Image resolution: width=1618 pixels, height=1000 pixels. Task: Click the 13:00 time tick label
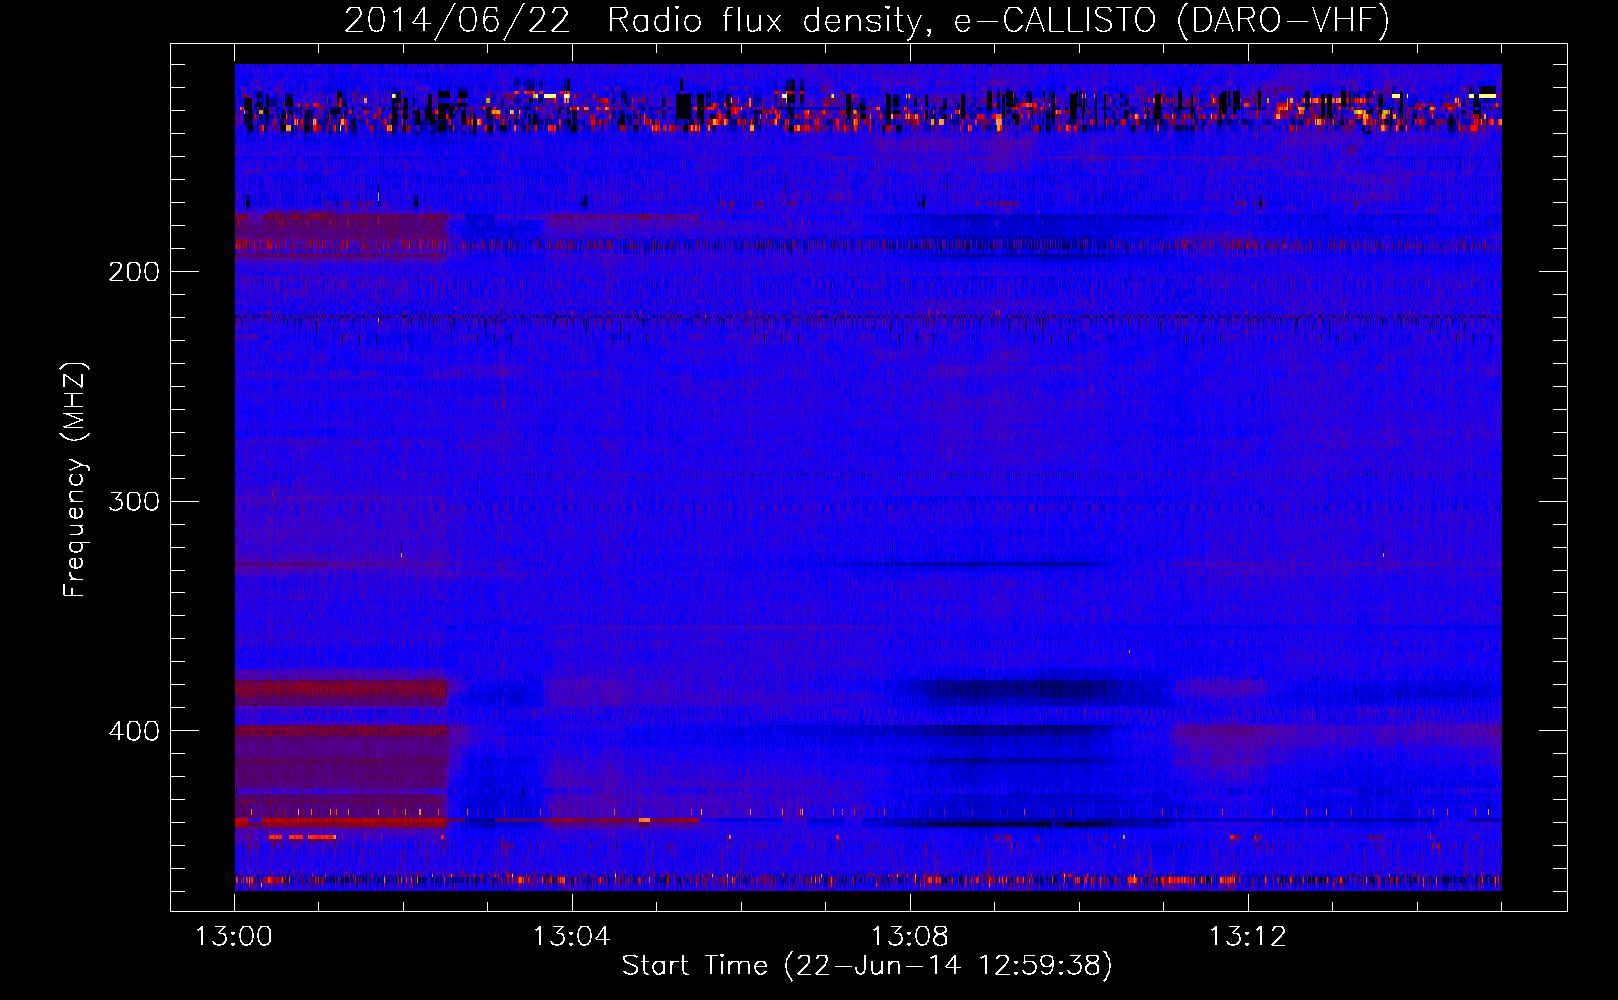pyautogui.click(x=234, y=937)
